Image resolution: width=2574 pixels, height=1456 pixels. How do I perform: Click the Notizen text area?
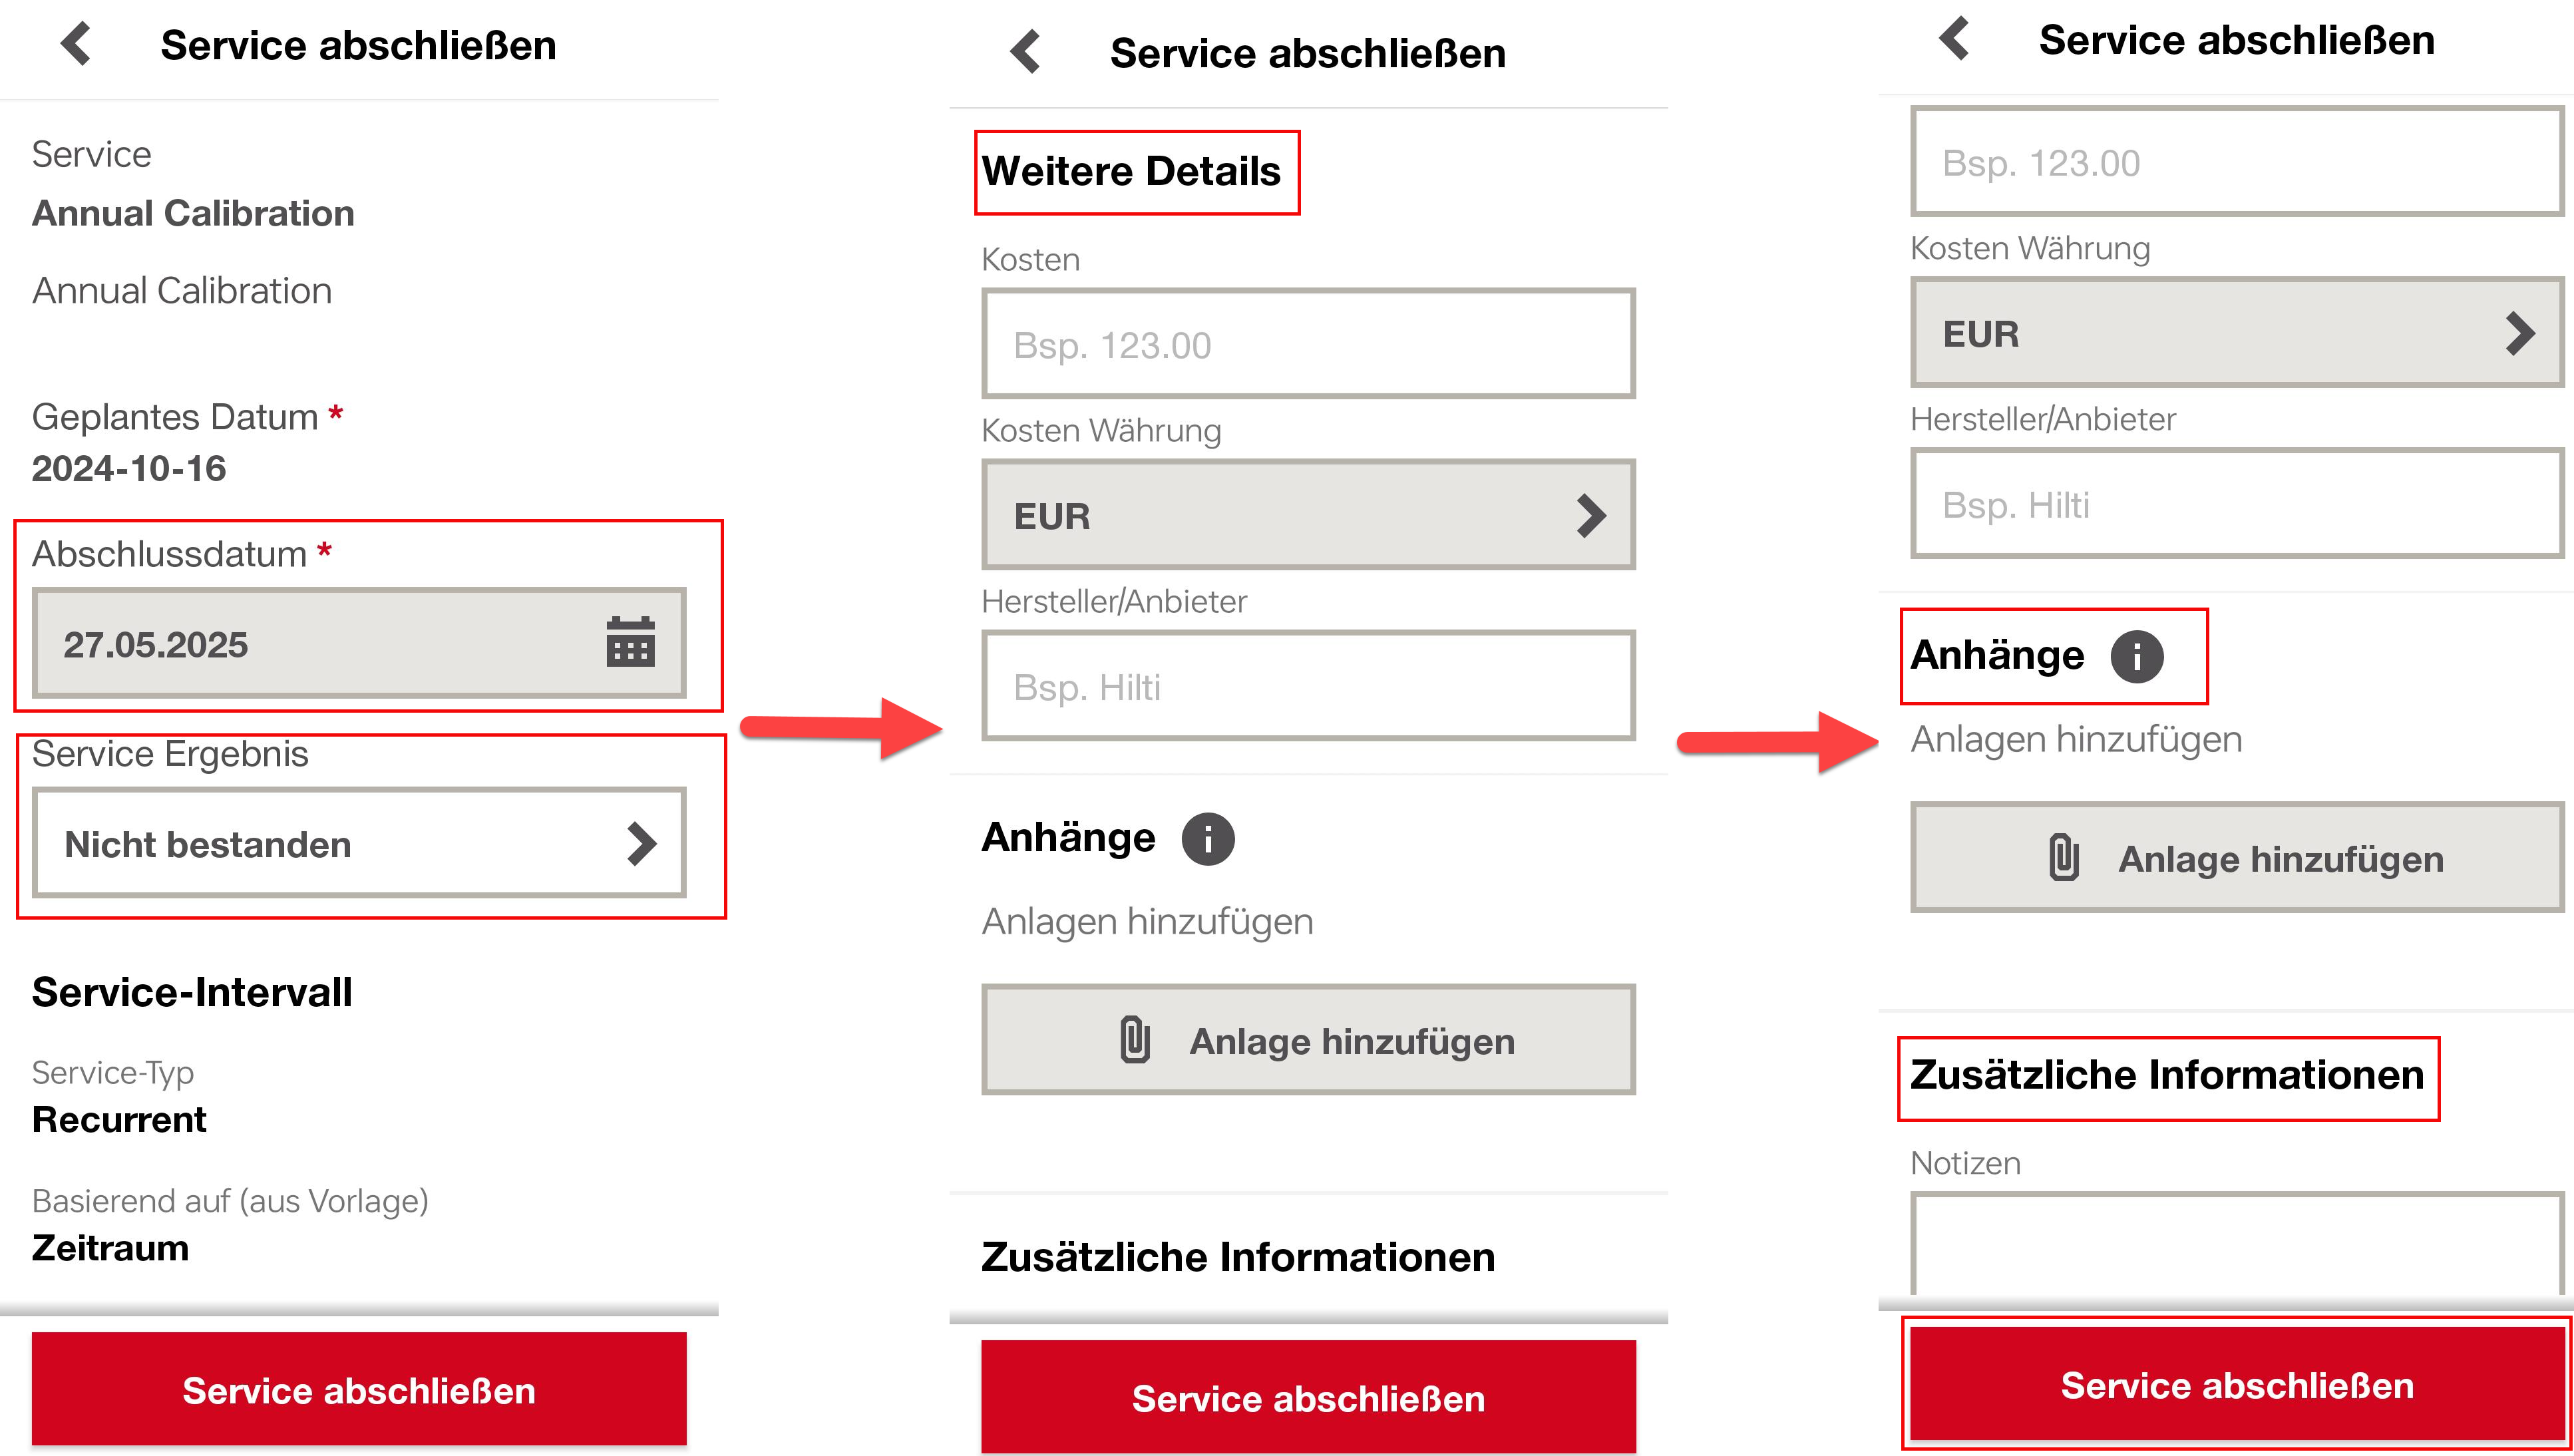(2237, 1244)
